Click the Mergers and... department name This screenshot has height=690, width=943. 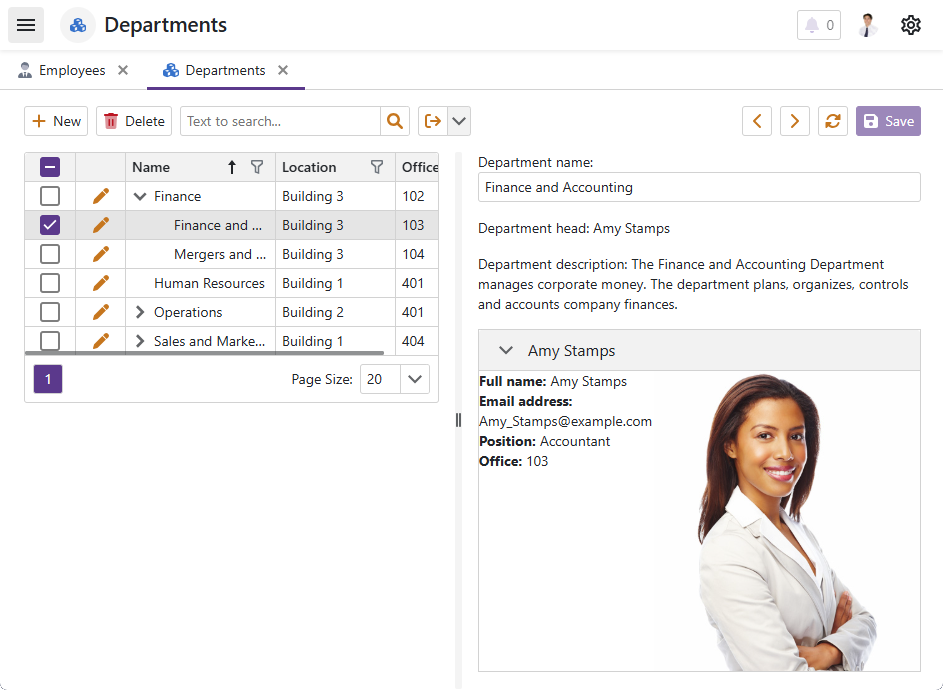220,254
